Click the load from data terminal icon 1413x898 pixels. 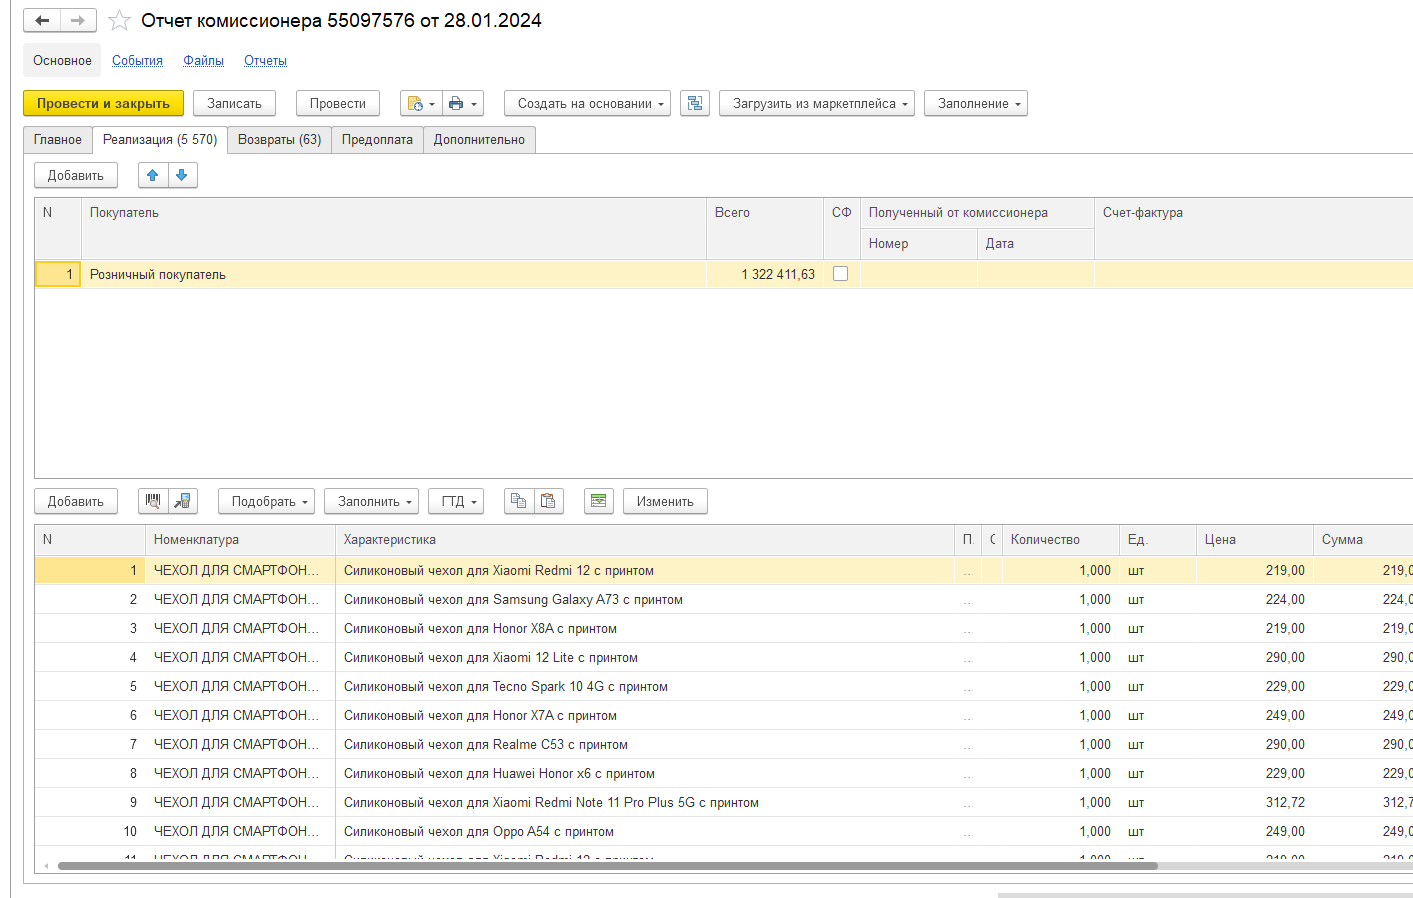182,501
